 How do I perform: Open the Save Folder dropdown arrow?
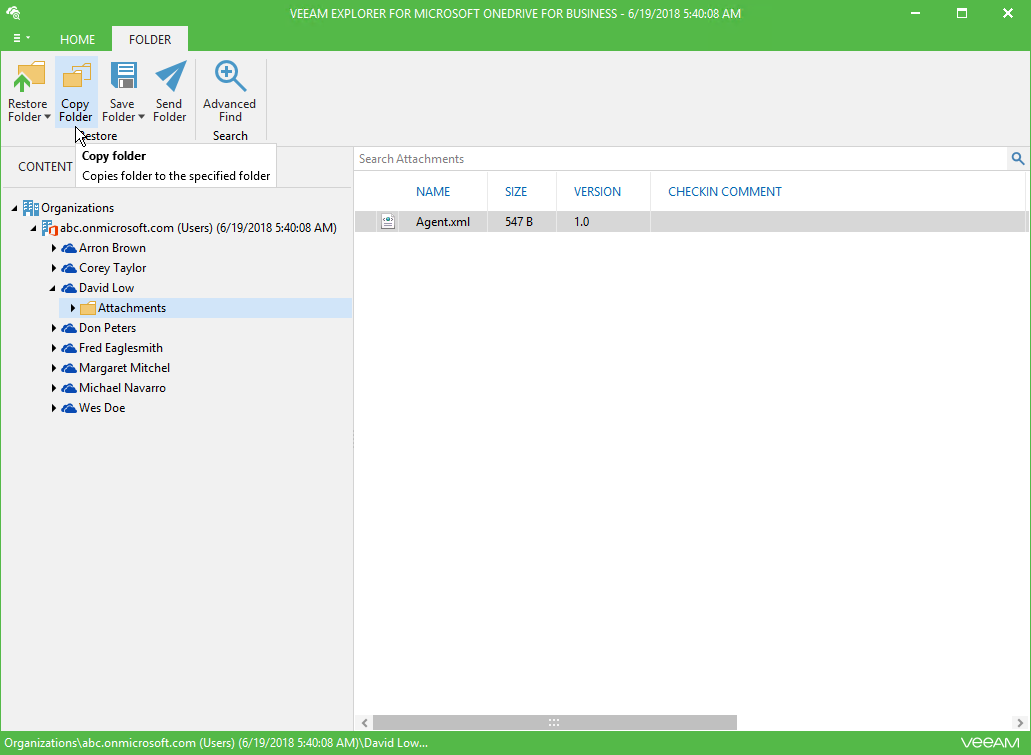coord(141,117)
